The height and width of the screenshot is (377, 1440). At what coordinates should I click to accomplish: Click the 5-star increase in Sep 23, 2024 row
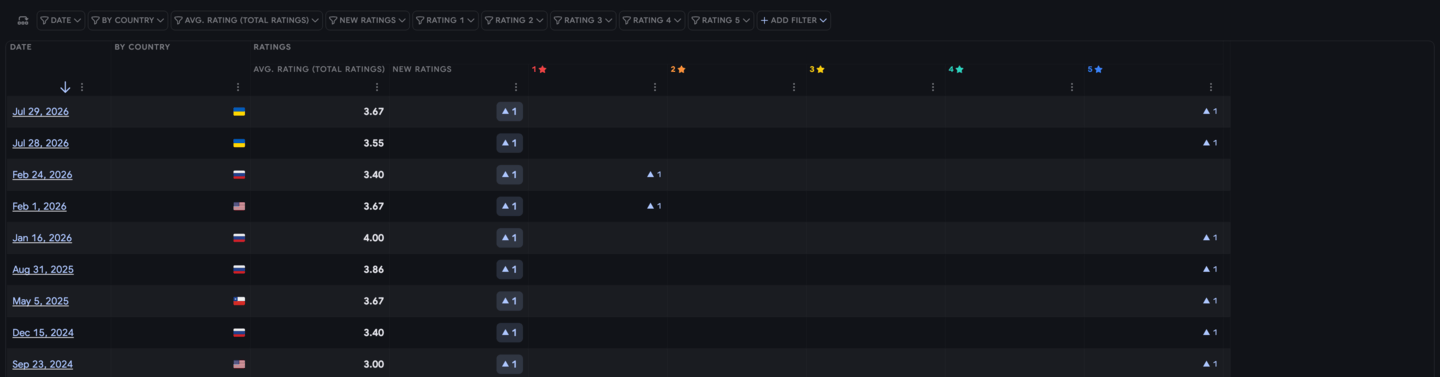coord(1210,364)
